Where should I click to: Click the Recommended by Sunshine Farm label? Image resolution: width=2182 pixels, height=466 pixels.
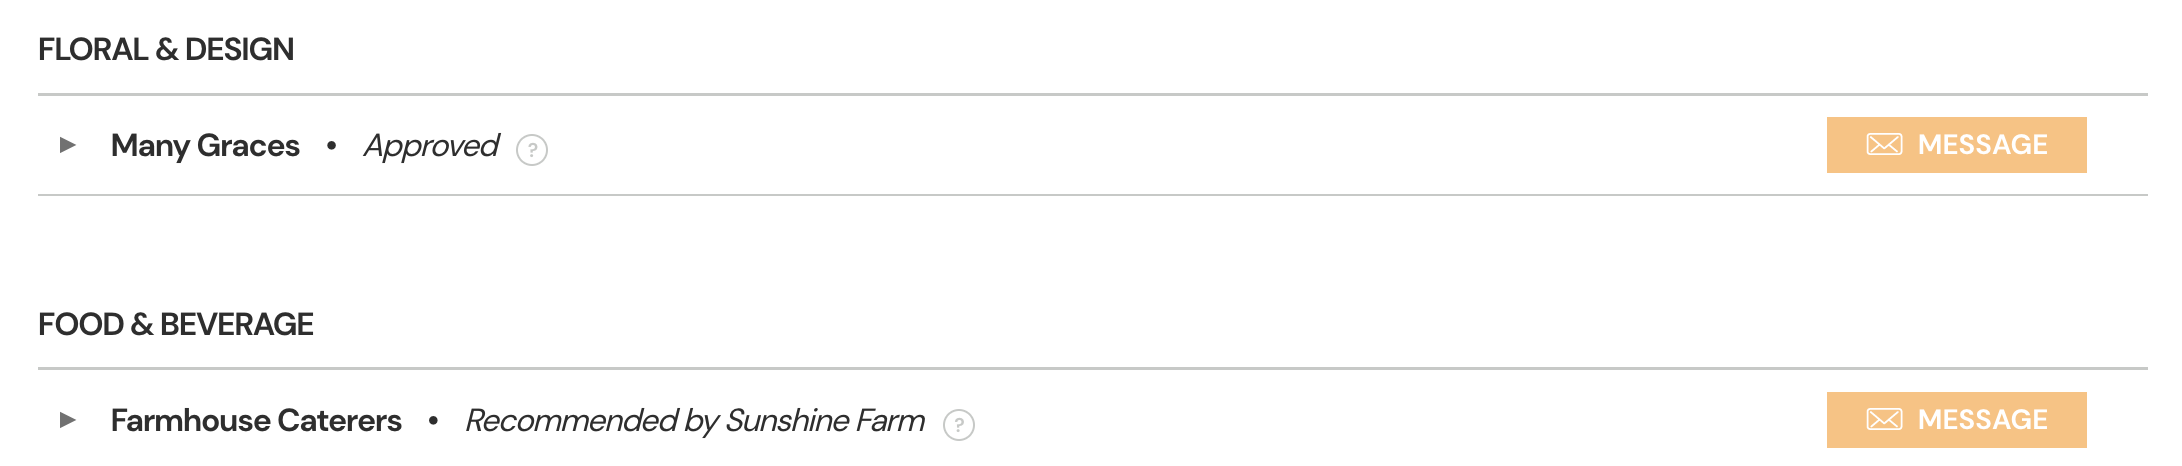[x=695, y=421]
